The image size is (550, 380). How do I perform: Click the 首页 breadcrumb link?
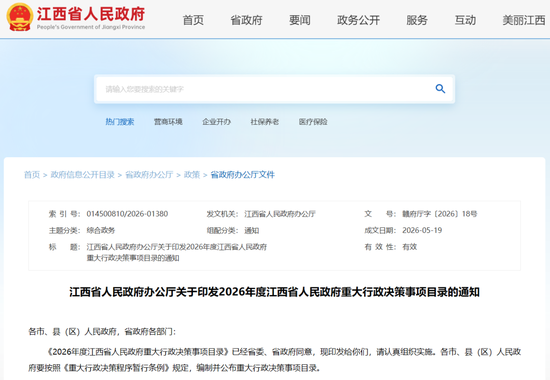click(32, 175)
